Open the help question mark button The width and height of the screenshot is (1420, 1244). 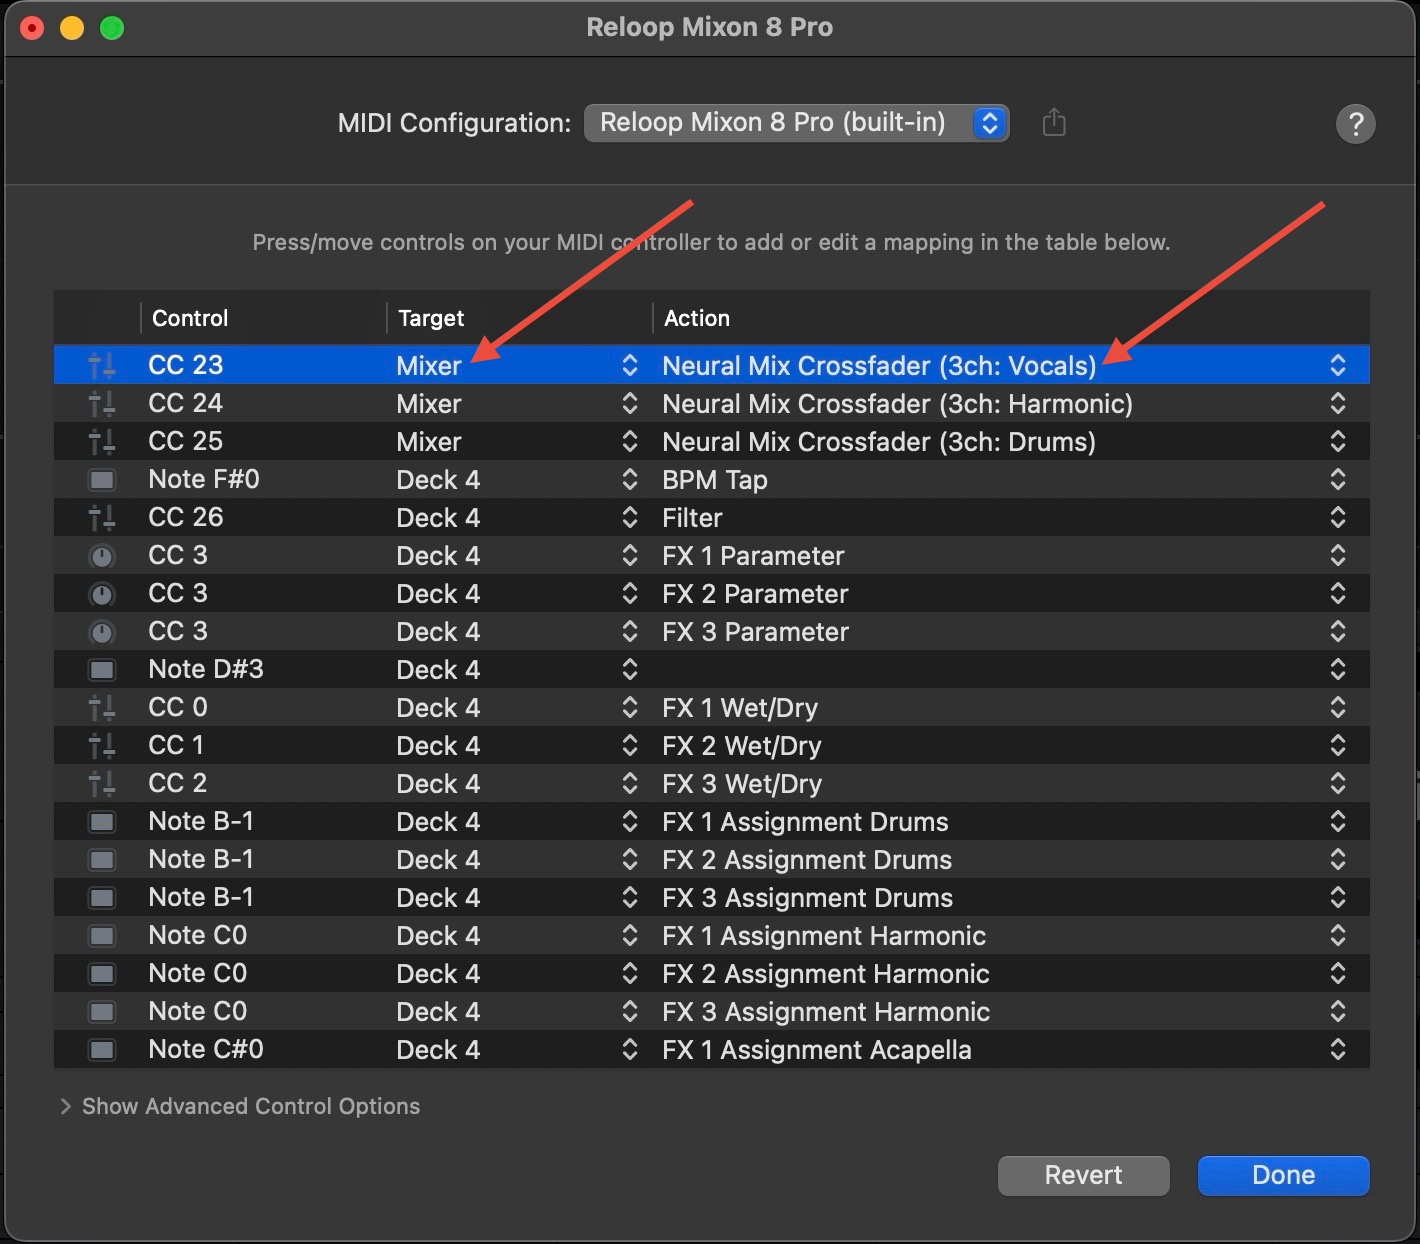click(1355, 124)
